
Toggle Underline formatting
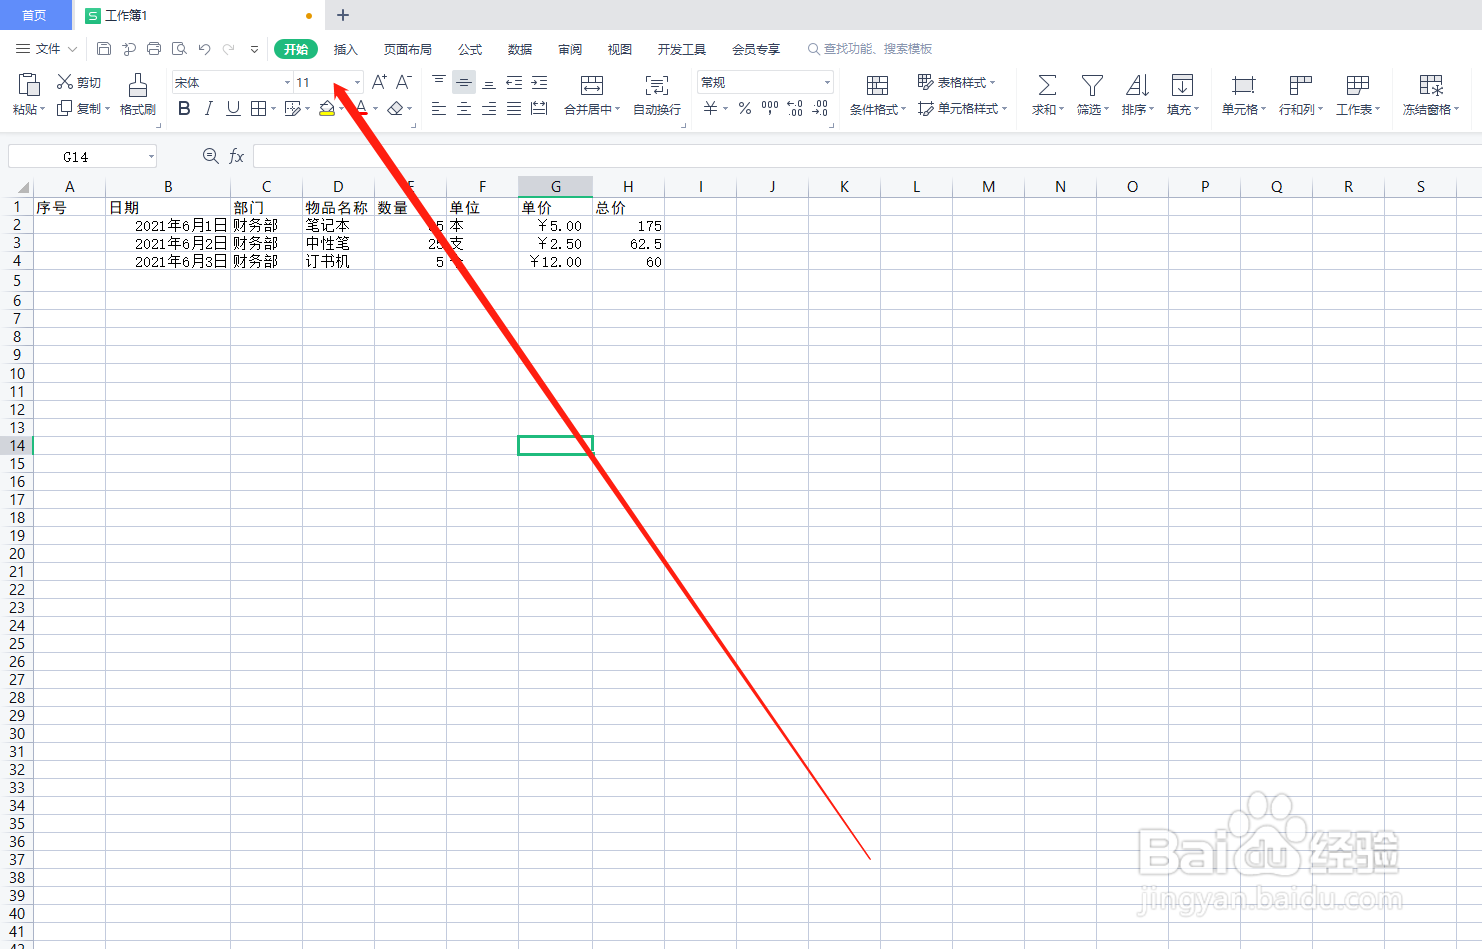(233, 108)
